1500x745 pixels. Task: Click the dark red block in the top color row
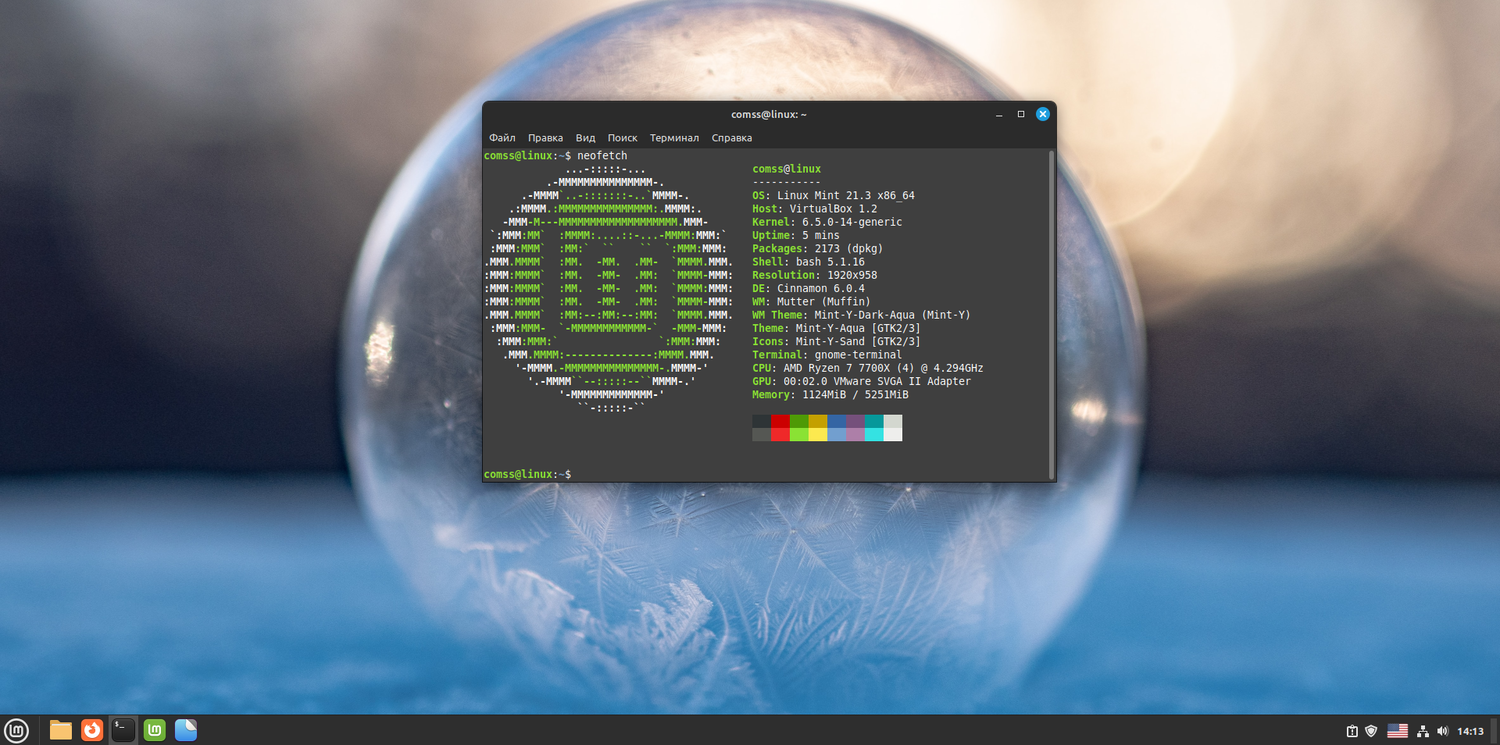click(x=780, y=421)
